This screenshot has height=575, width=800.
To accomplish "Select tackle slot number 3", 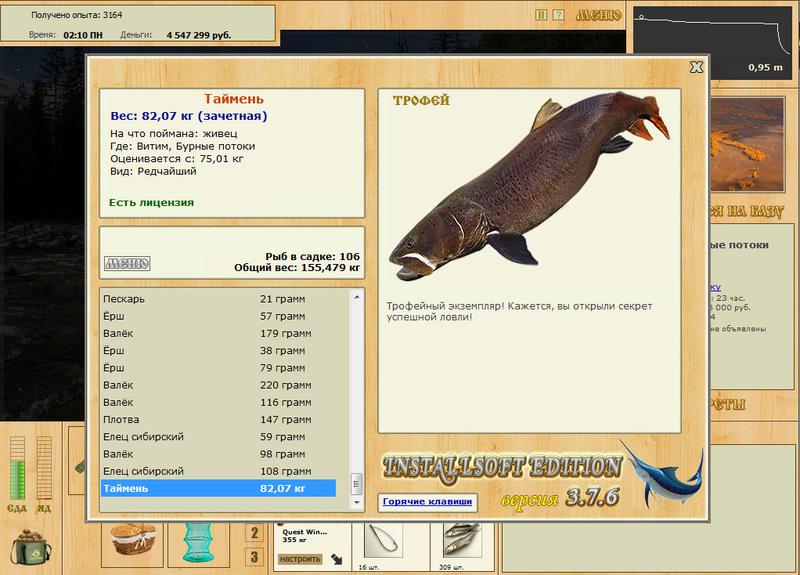I will (x=254, y=557).
